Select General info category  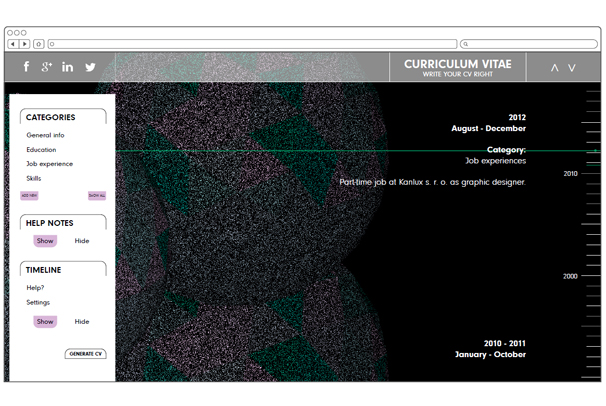pos(45,135)
